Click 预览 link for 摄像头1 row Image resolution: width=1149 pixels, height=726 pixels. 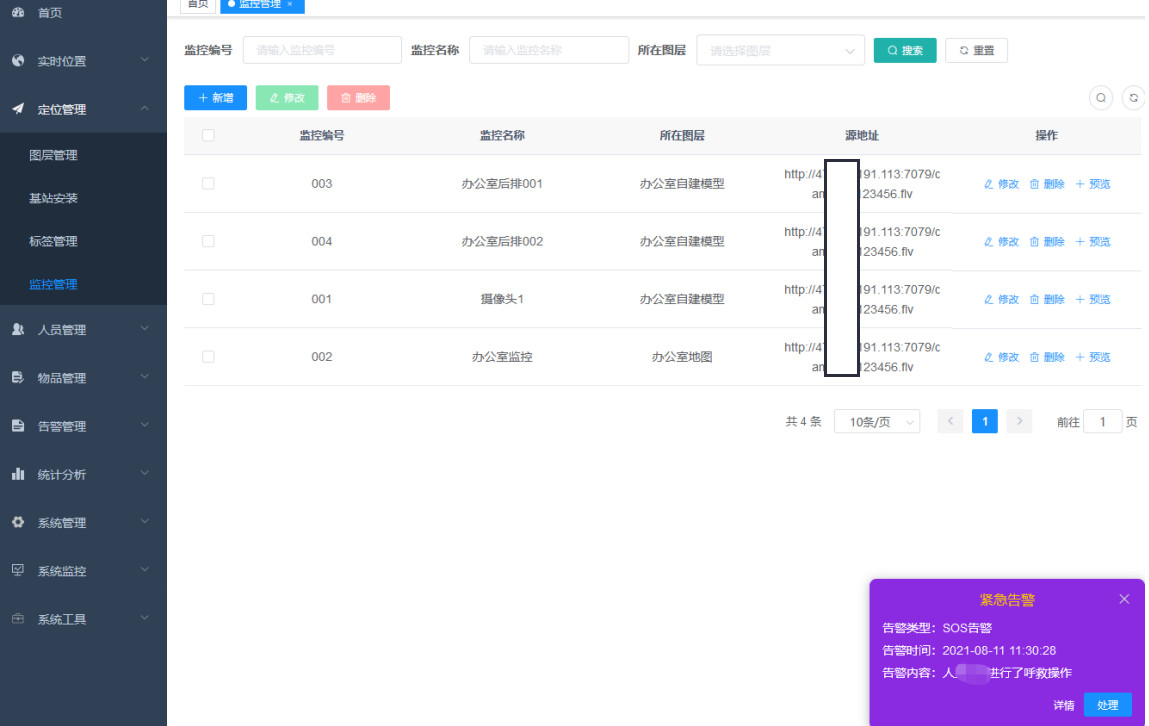(1092, 300)
